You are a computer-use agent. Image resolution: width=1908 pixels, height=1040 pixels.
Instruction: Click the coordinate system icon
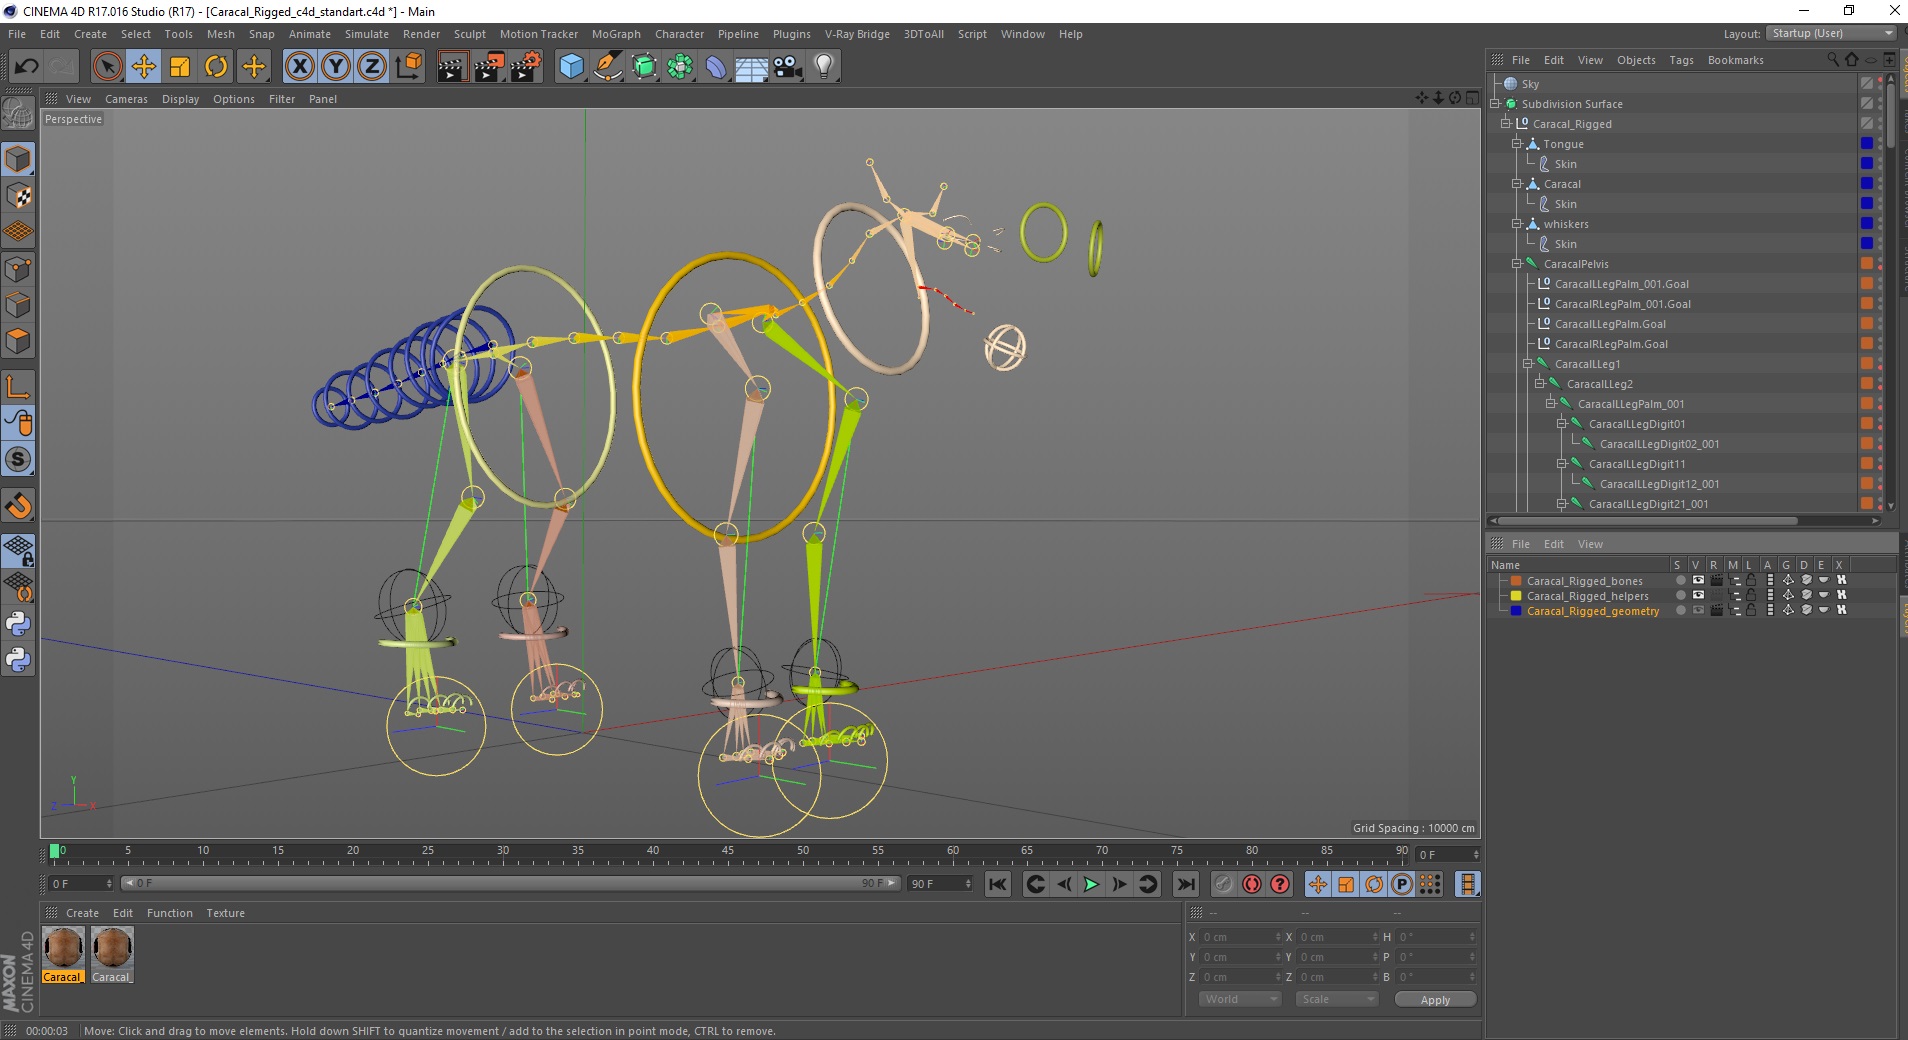tap(409, 67)
